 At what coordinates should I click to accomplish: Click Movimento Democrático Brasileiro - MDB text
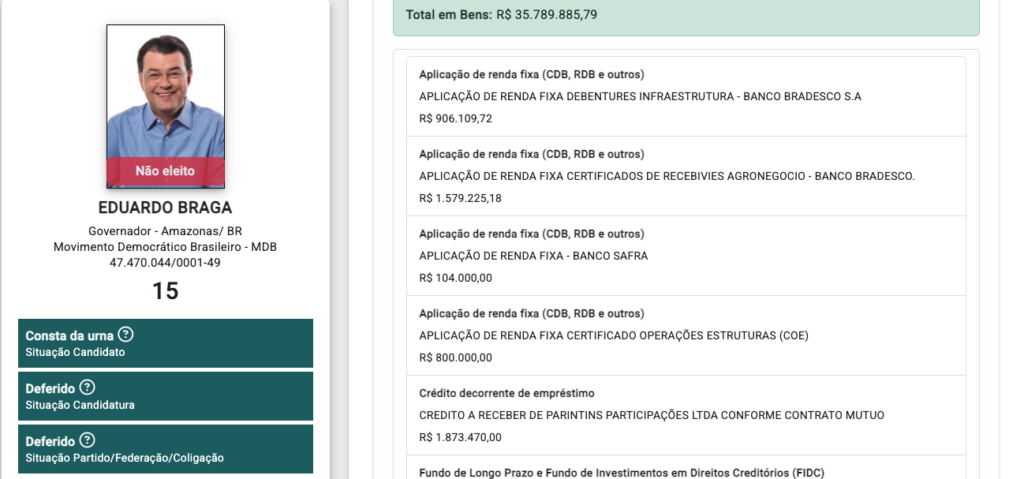165,247
